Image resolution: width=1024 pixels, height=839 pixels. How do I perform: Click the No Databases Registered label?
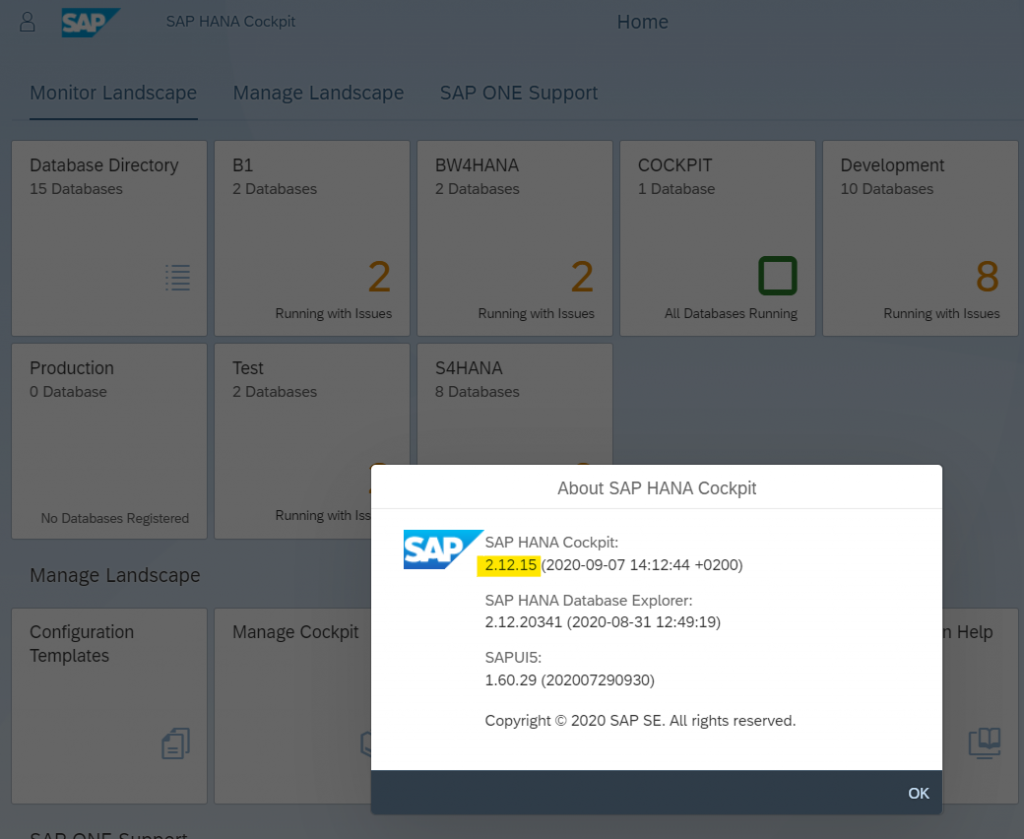click(x=115, y=518)
